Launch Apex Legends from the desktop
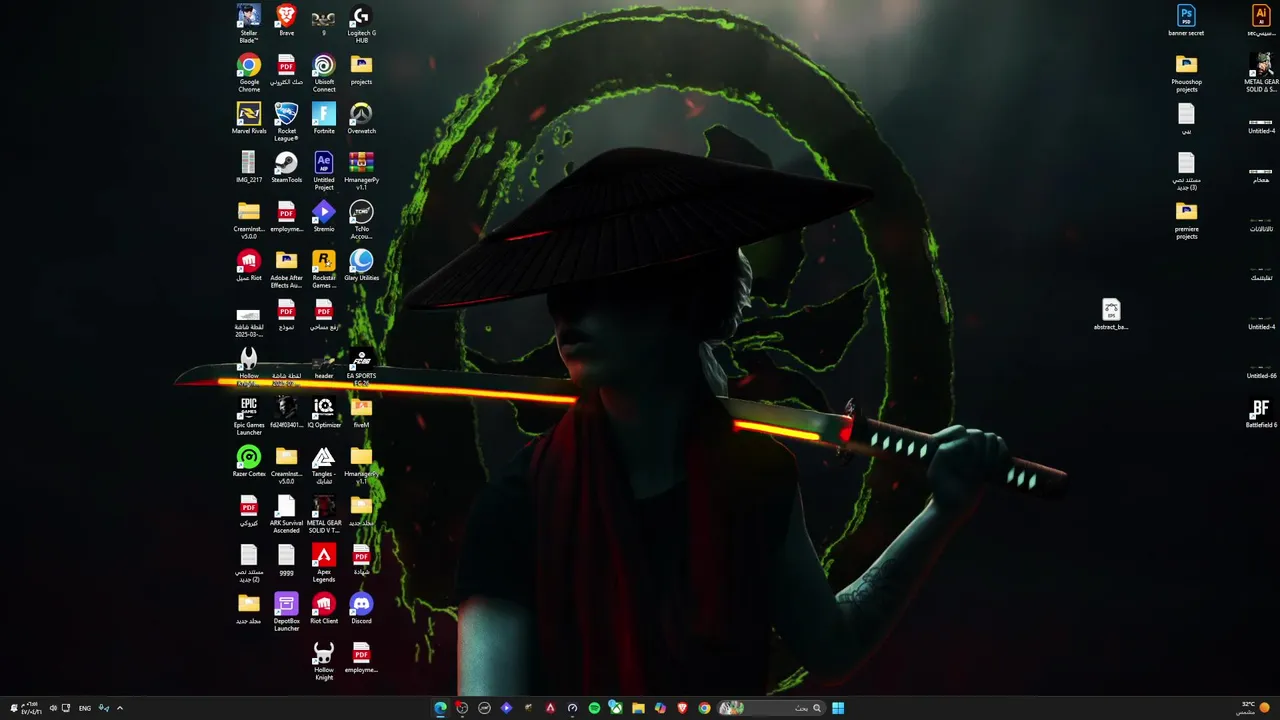Viewport: 1280px width, 720px height. coord(324,562)
